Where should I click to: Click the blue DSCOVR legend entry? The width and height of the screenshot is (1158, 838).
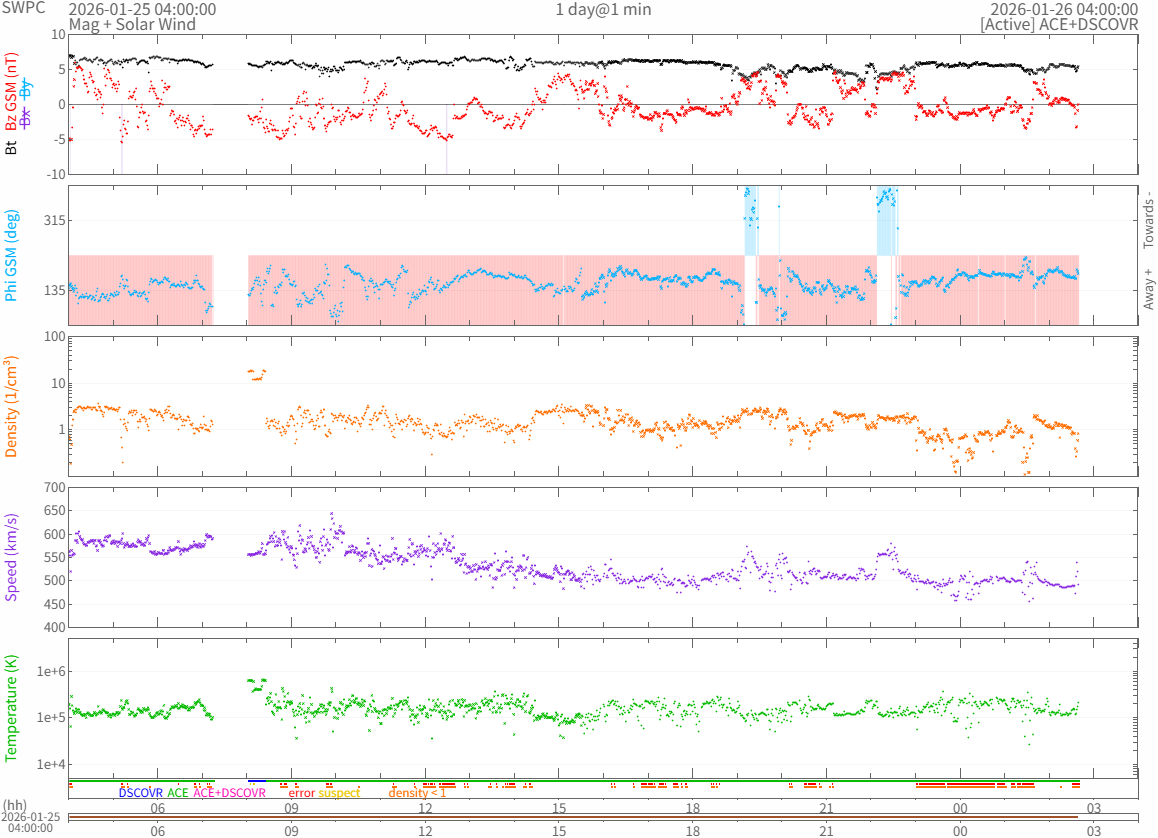coord(141,793)
